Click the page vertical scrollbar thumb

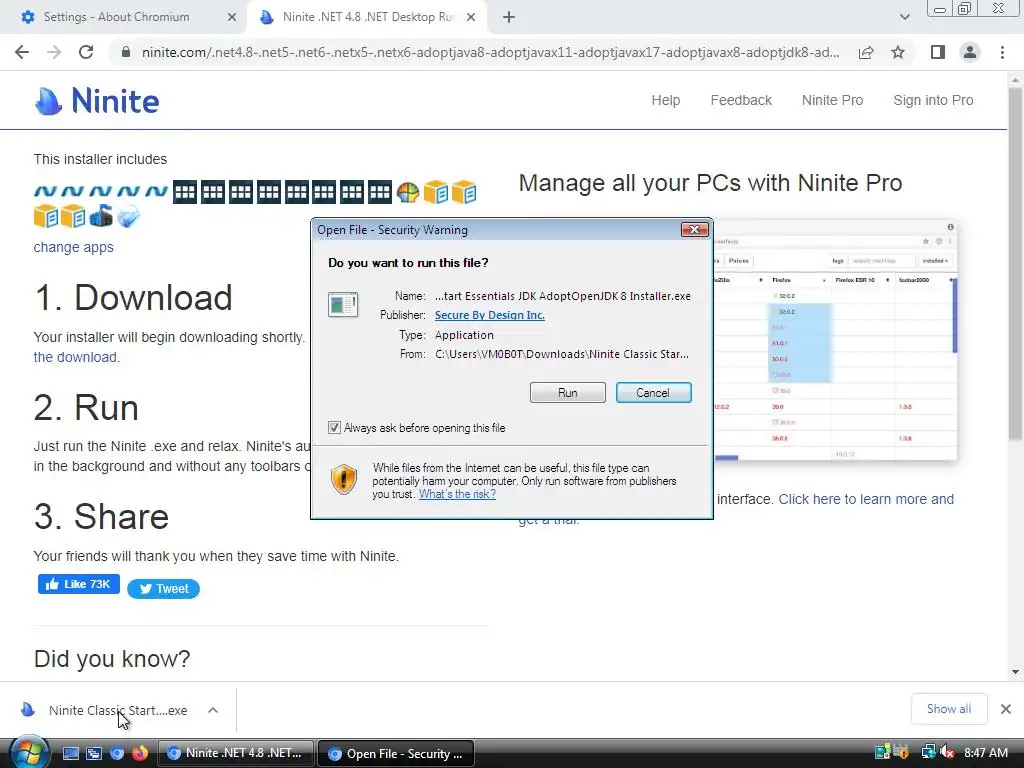click(x=1015, y=264)
